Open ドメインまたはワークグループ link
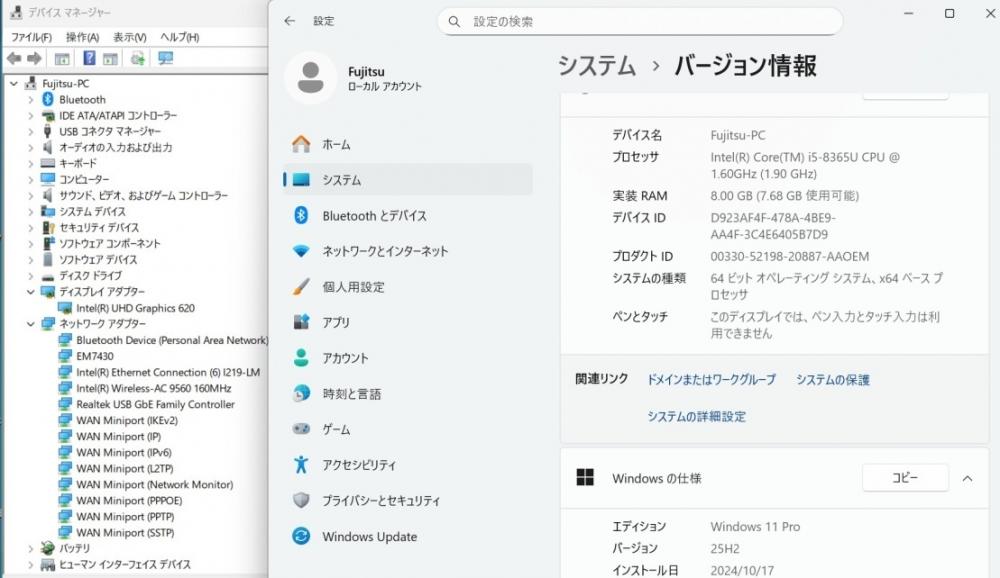 [712, 380]
